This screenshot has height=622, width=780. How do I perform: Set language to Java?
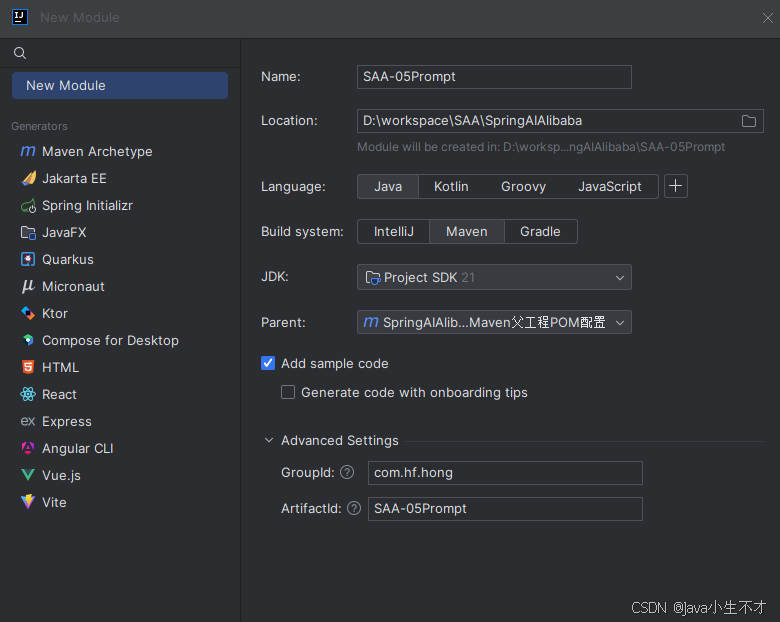pyautogui.click(x=388, y=187)
